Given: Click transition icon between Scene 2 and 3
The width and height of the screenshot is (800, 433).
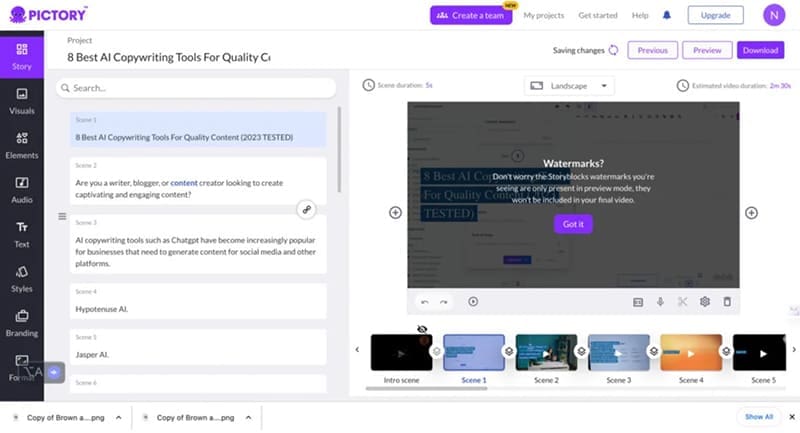Looking at the screenshot, I should 582,351.
